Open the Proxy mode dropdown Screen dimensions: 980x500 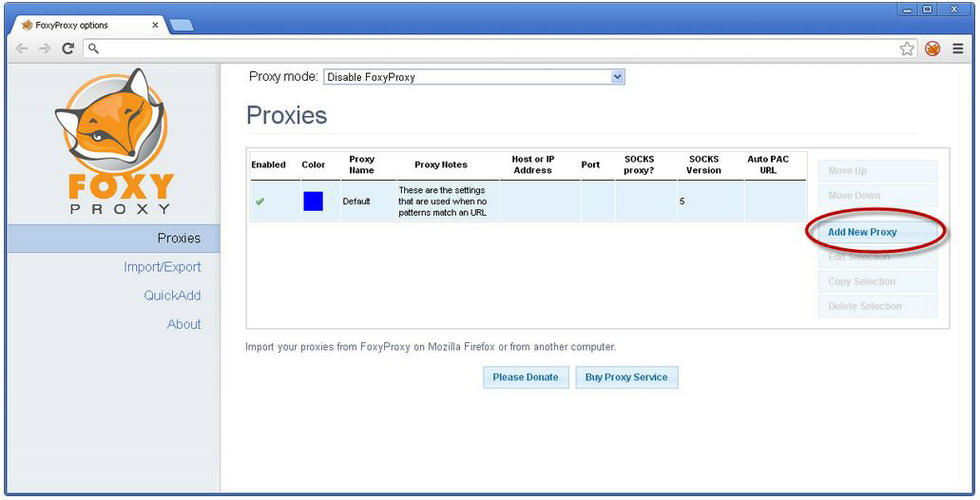[x=474, y=77]
